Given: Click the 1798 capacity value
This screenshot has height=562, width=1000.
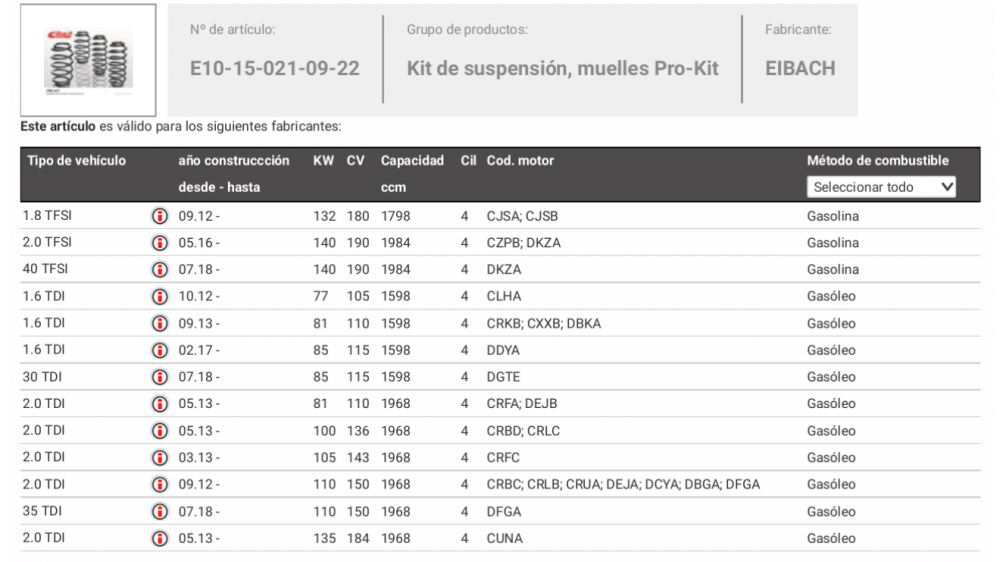Looking at the screenshot, I should (395, 216).
